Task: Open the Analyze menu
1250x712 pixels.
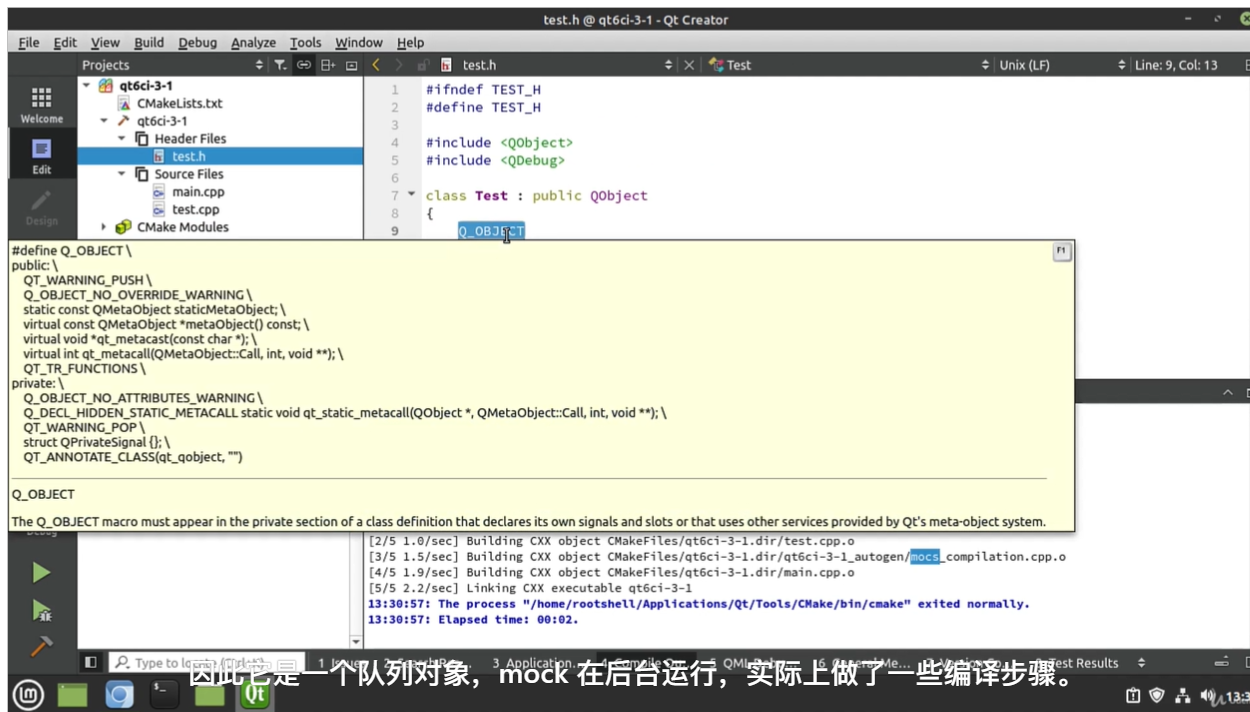Action: coord(253,43)
